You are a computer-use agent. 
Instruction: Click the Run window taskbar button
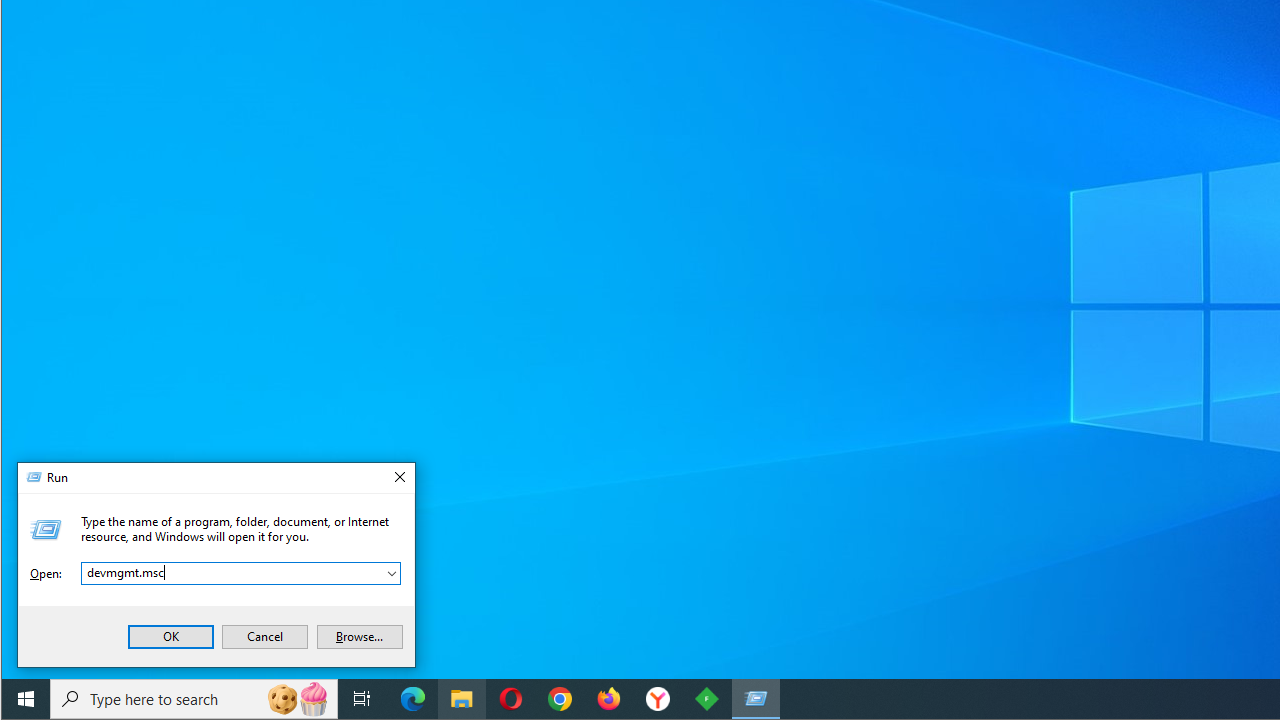pyautogui.click(x=755, y=698)
